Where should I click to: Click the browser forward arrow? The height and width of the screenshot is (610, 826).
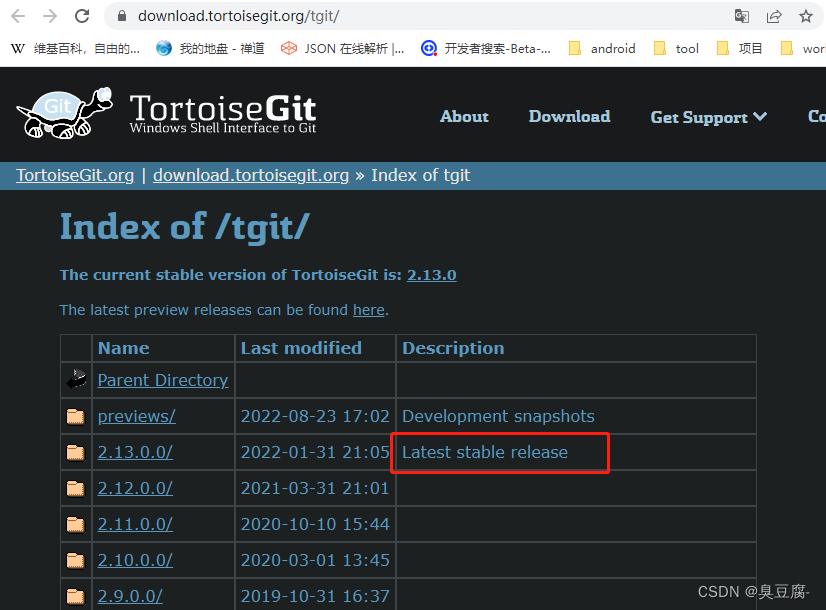(x=50, y=16)
